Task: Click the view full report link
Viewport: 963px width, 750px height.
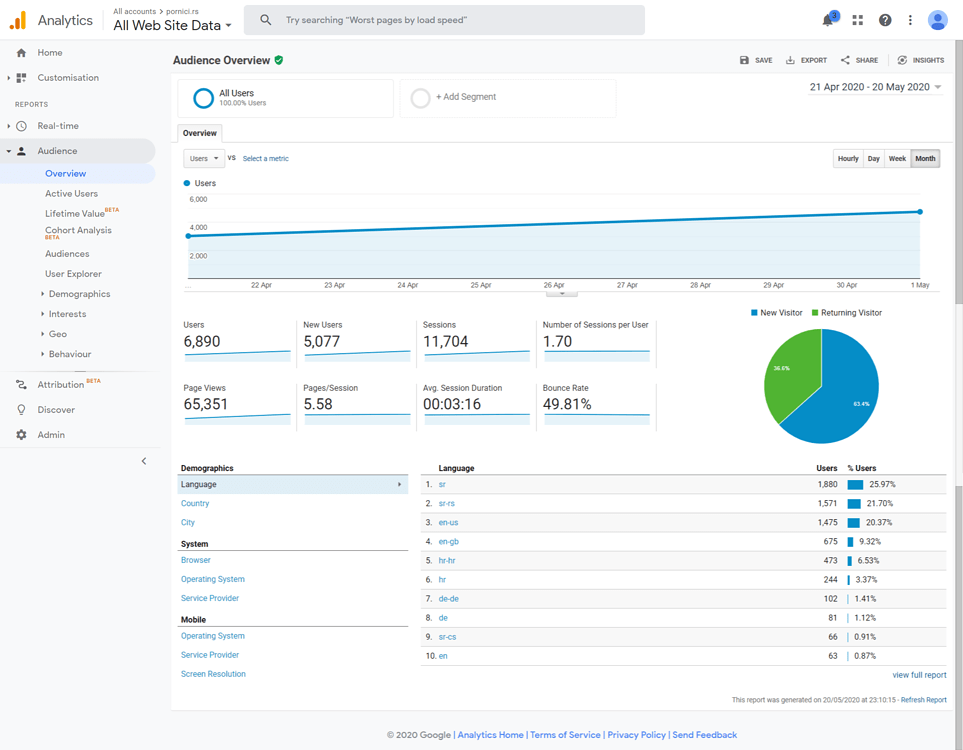Action: [919, 675]
